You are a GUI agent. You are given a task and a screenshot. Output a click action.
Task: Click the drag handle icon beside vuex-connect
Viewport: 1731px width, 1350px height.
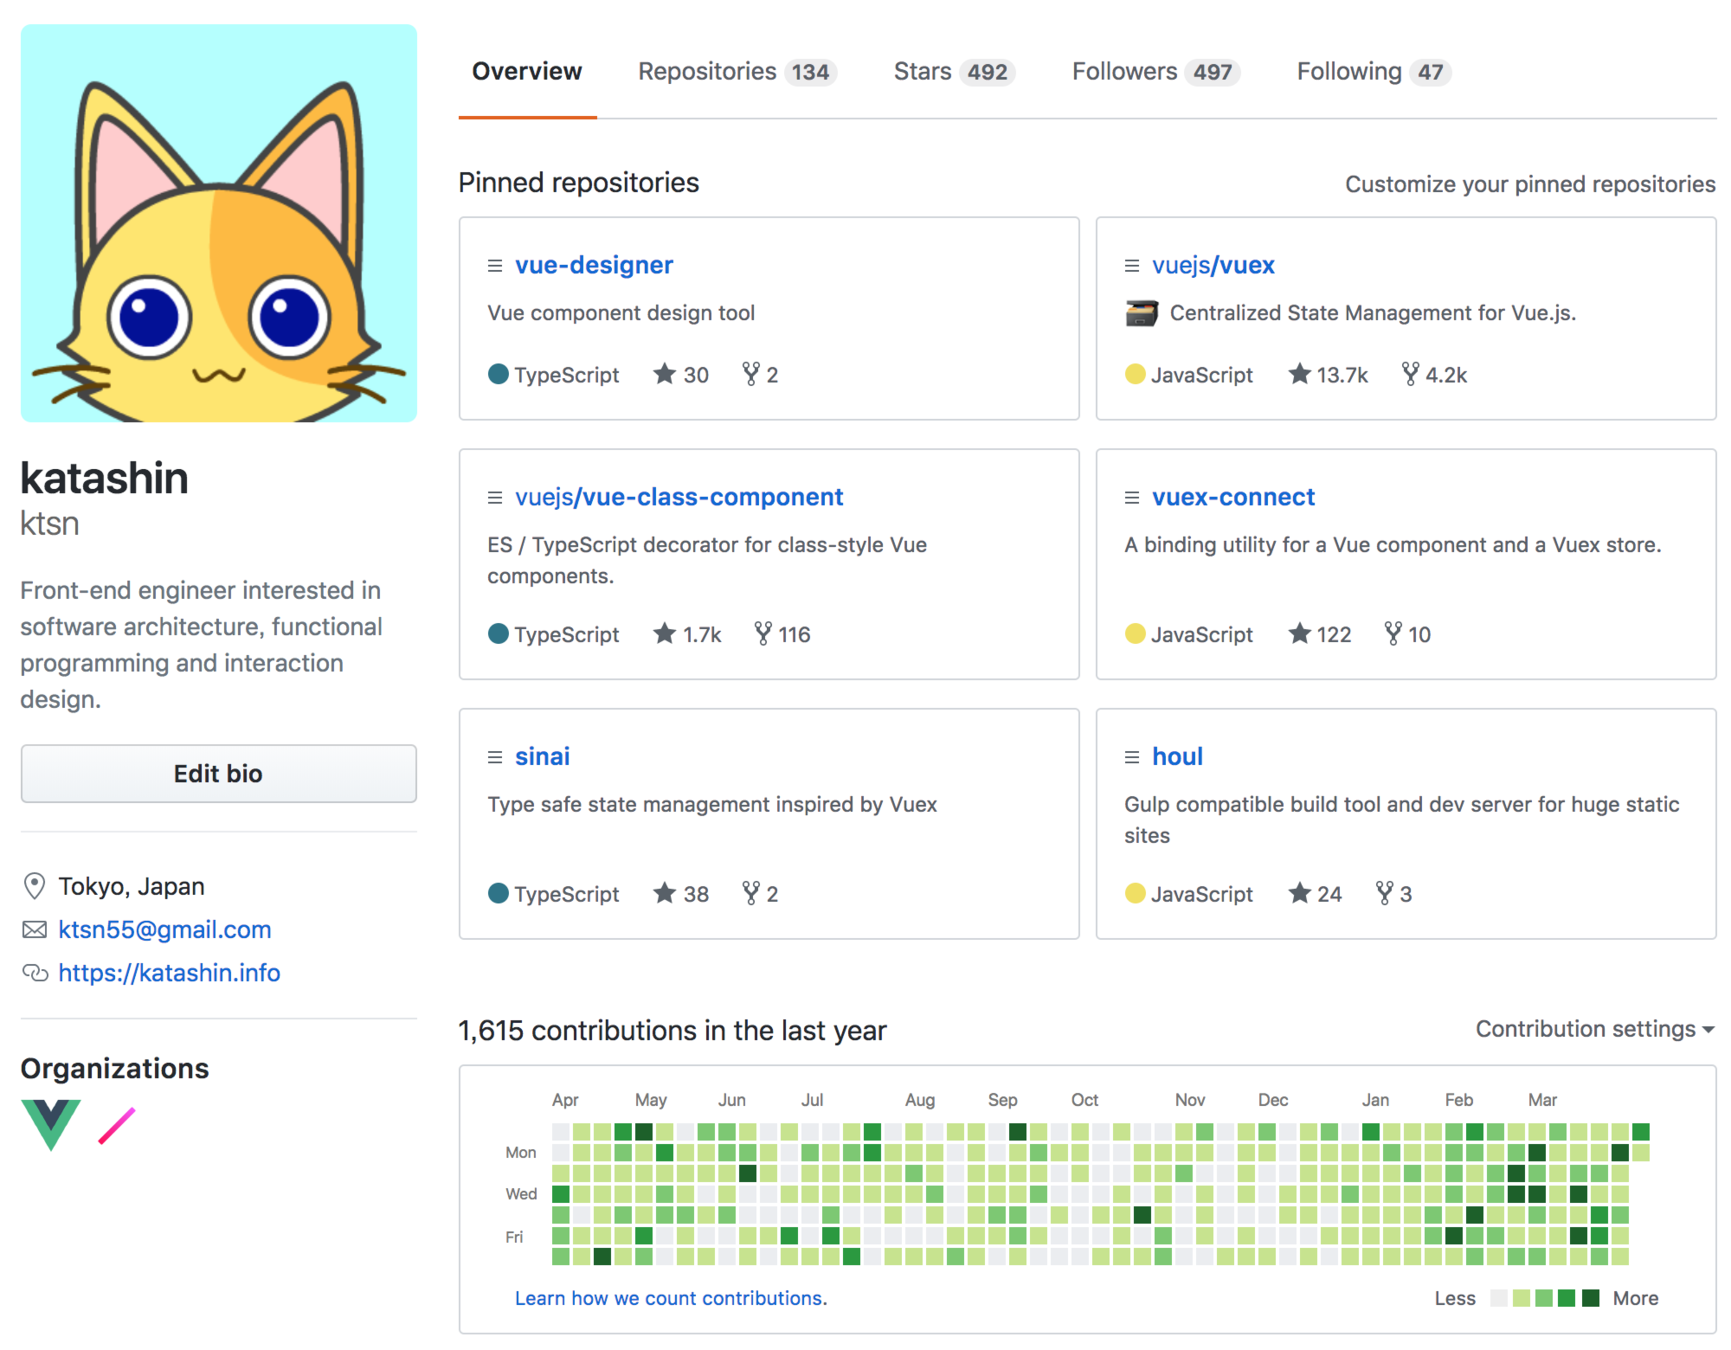pyautogui.click(x=1132, y=497)
